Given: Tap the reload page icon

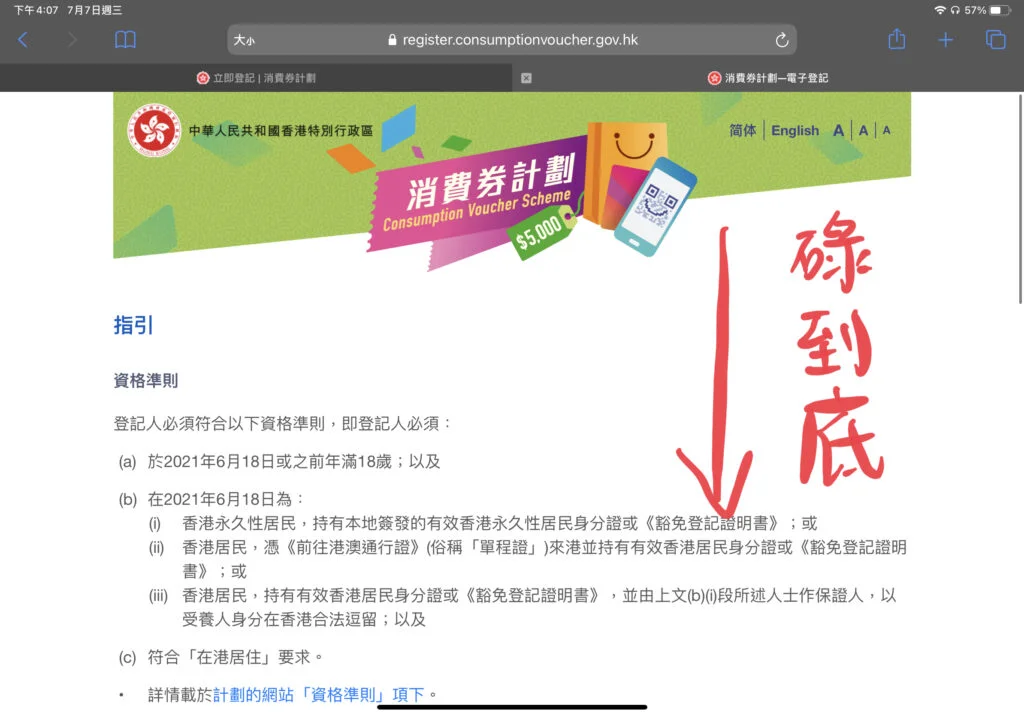Looking at the screenshot, I should [782, 41].
